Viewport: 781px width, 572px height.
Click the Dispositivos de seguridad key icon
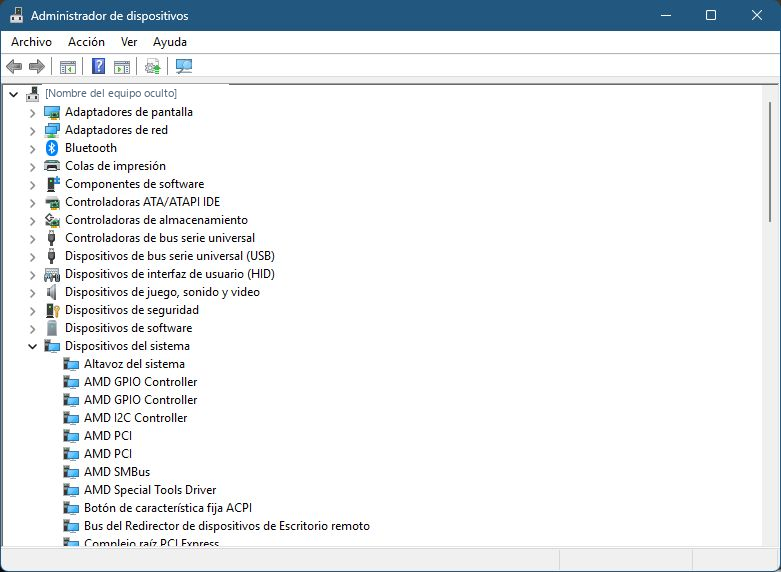point(52,310)
